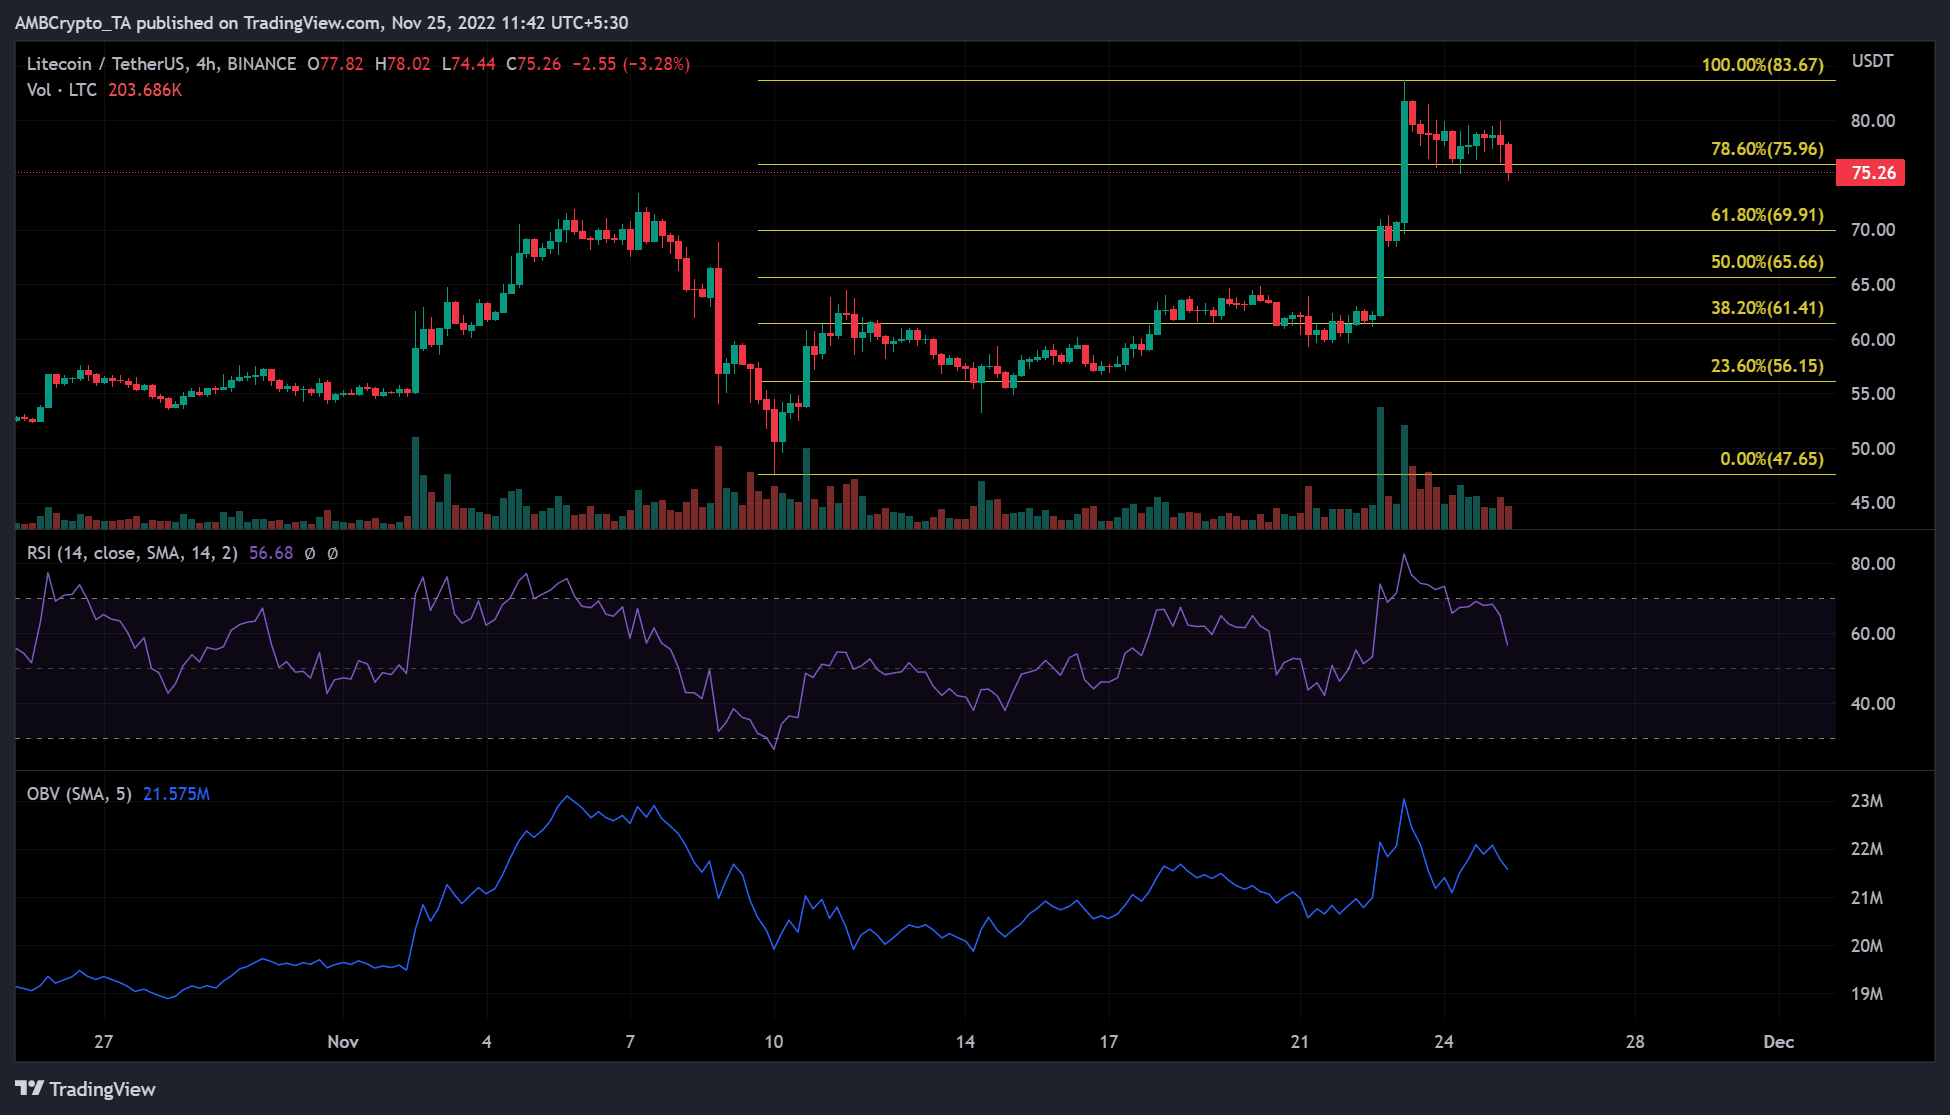Click the 7 date label on time axis
This screenshot has width=1950, height=1115.
coord(630,1042)
